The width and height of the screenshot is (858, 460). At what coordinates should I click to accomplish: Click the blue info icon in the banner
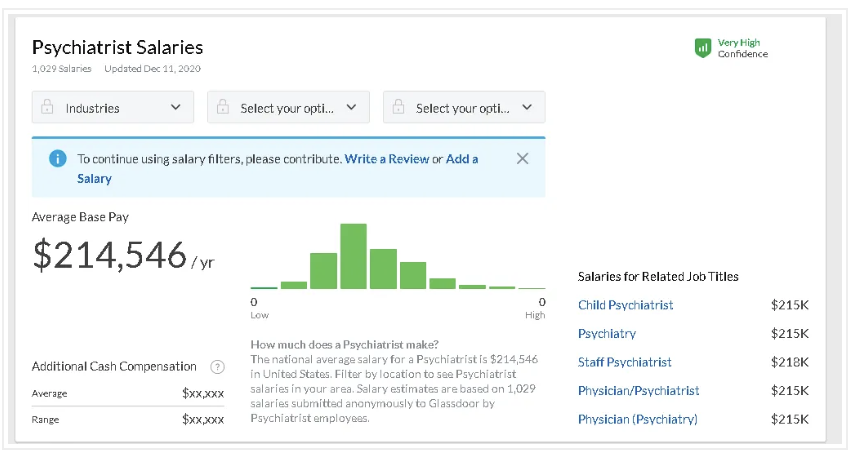pos(58,158)
